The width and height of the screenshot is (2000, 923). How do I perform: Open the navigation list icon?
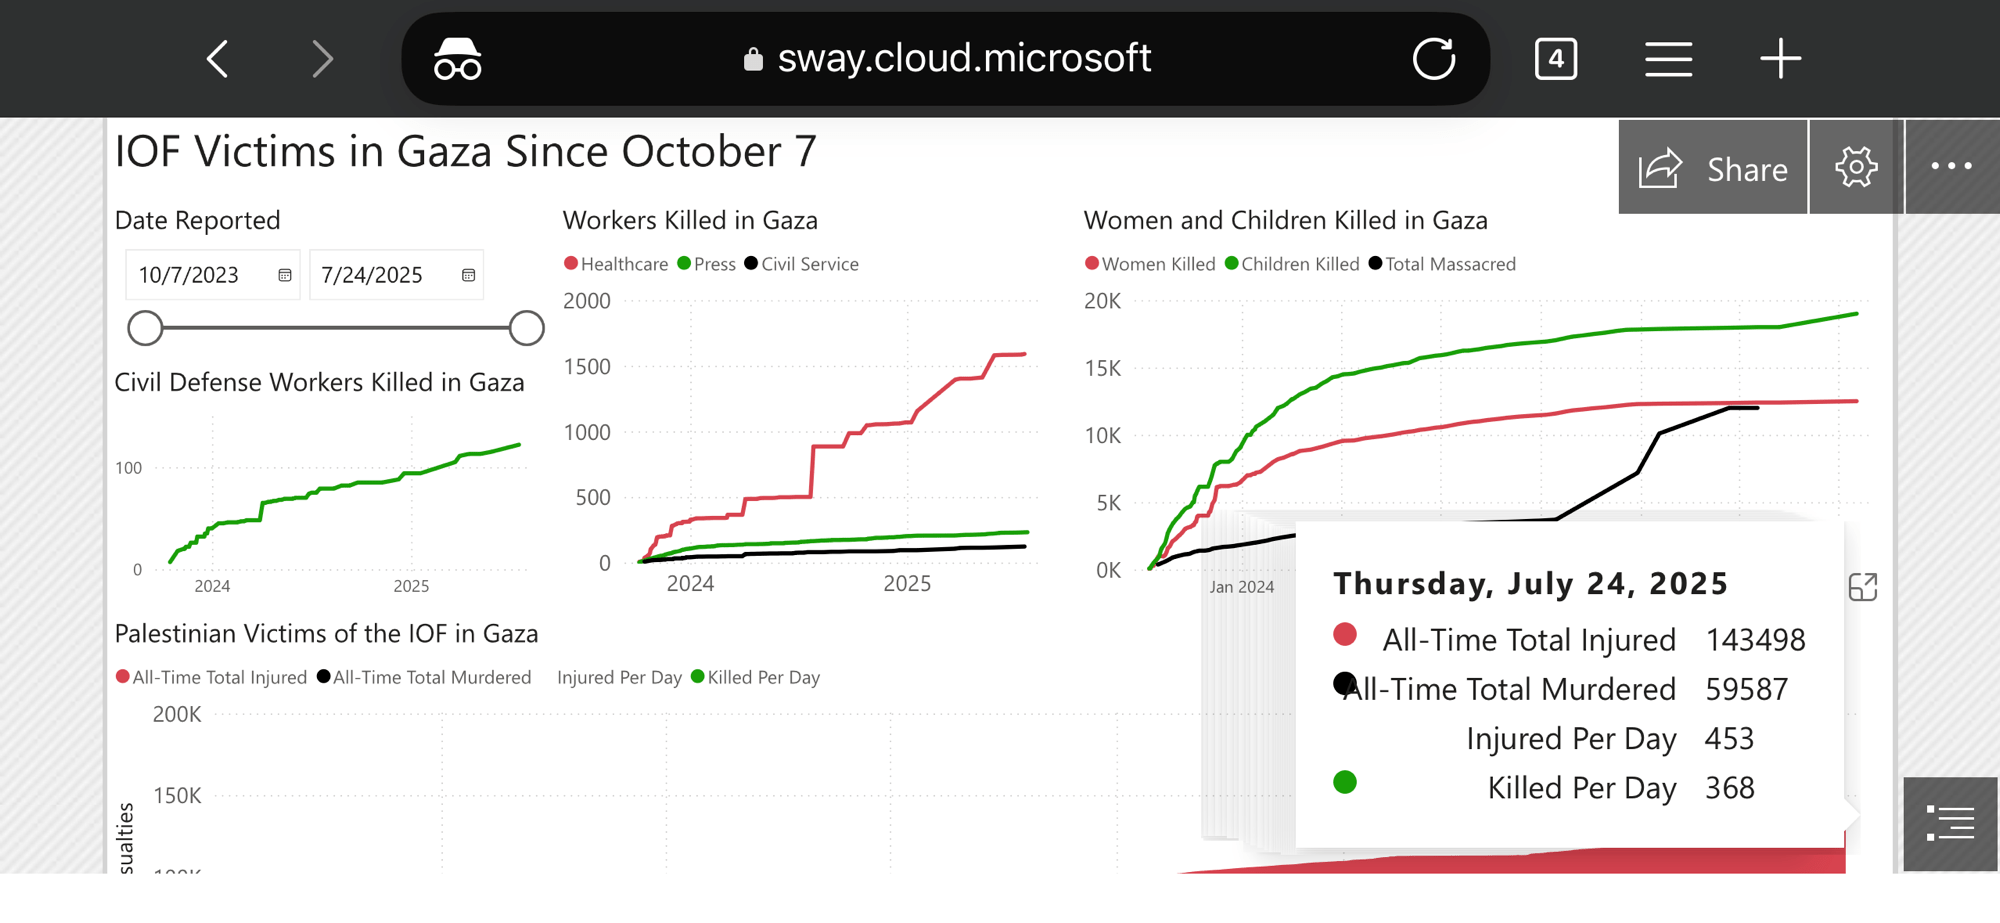pos(1950,824)
